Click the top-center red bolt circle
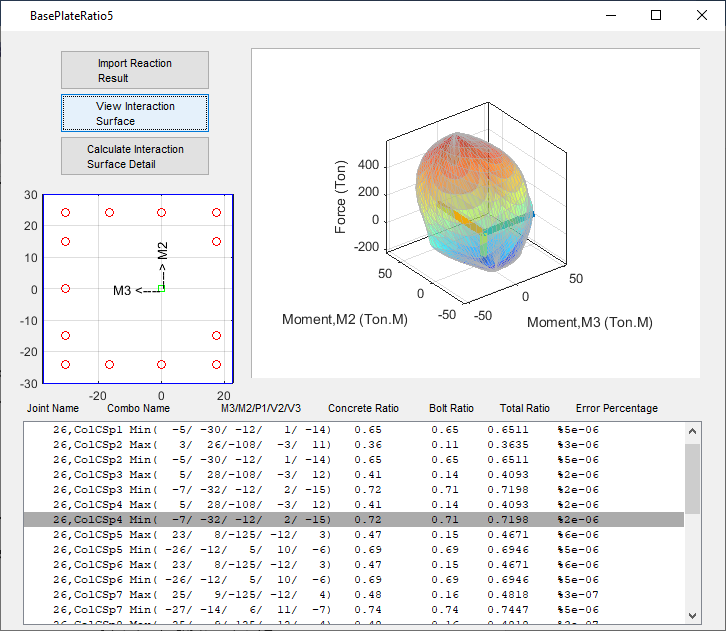726x631 pixels. click(x=161, y=213)
